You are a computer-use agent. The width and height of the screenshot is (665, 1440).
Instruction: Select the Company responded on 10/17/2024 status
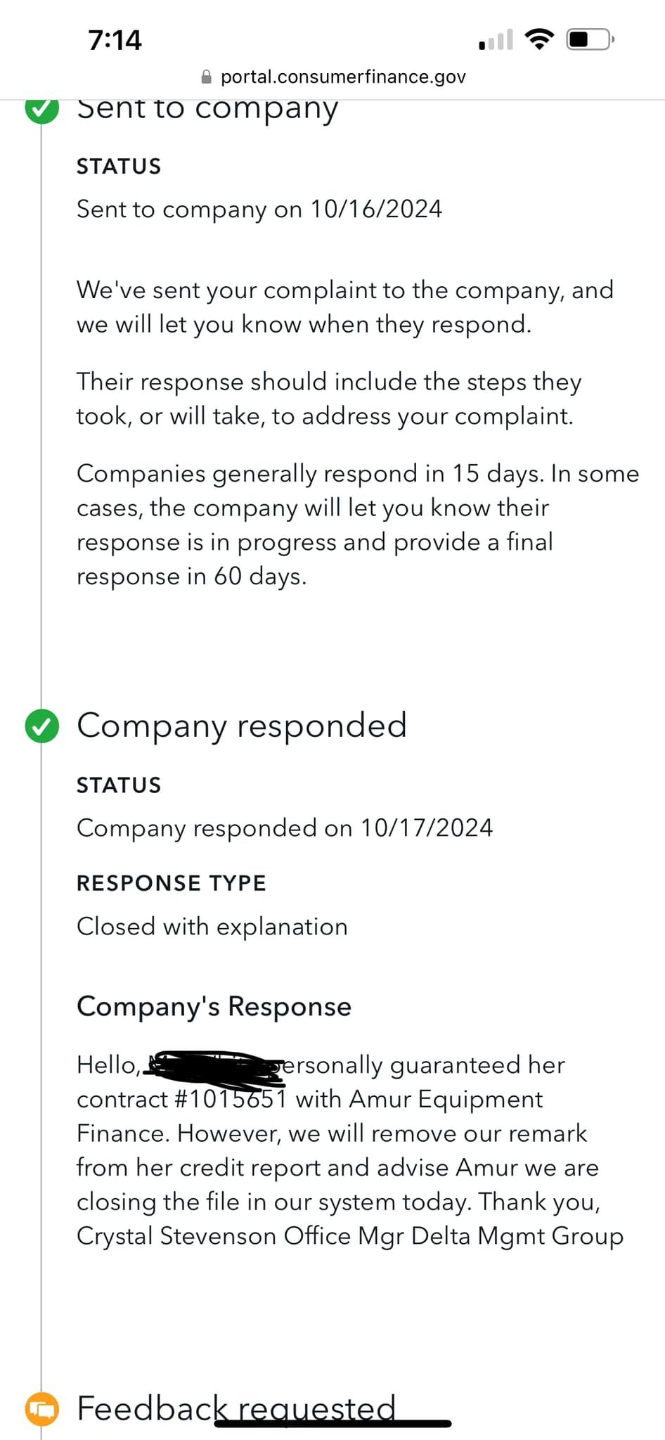click(x=284, y=828)
